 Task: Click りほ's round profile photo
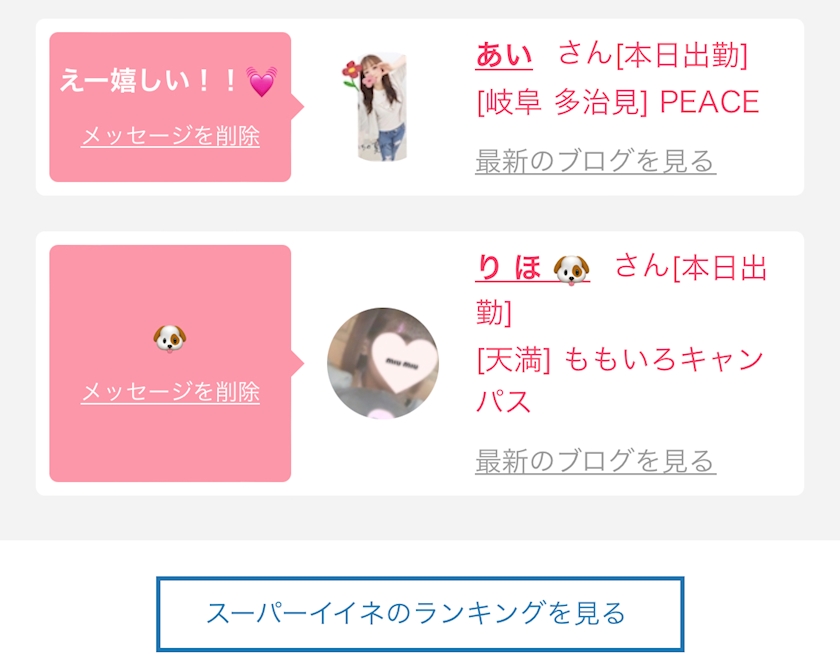(x=382, y=363)
